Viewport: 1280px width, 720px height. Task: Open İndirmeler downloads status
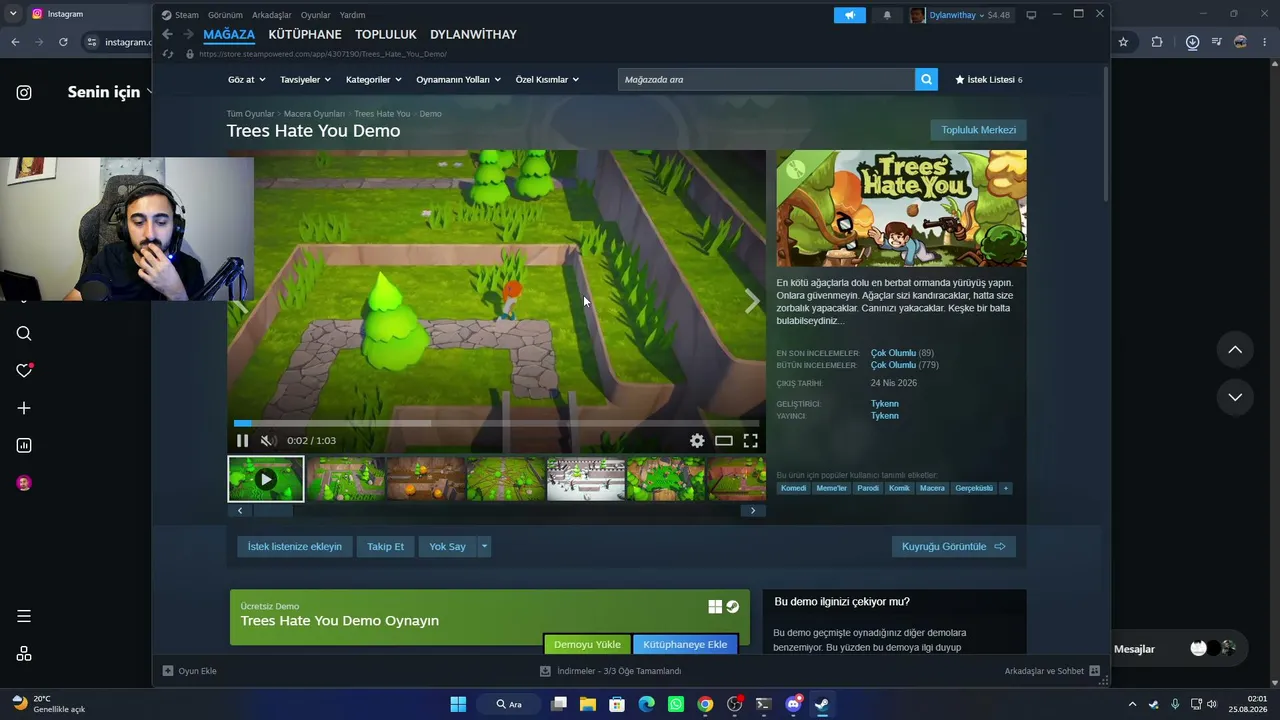pyautogui.click(x=610, y=671)
